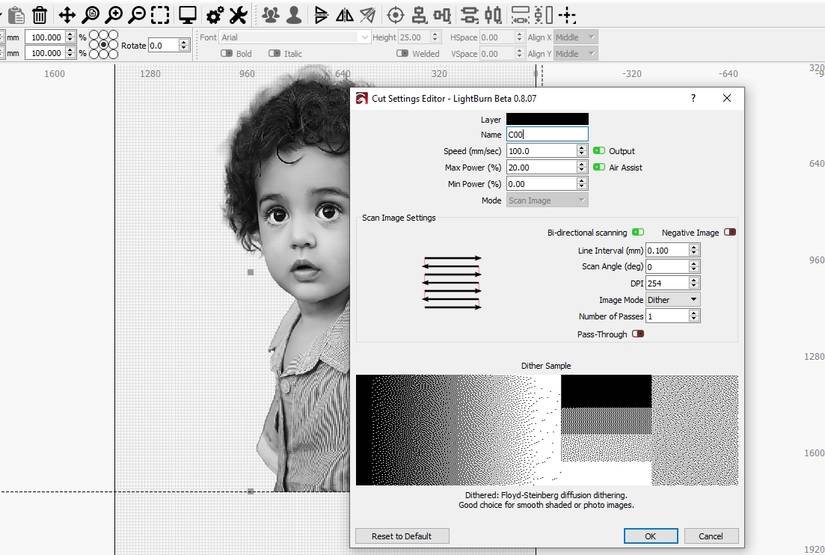Image resolution: width=825 pixels, height=555 pixels.
Task: Open the Align Y dropdown
Action: coord(576,53)
